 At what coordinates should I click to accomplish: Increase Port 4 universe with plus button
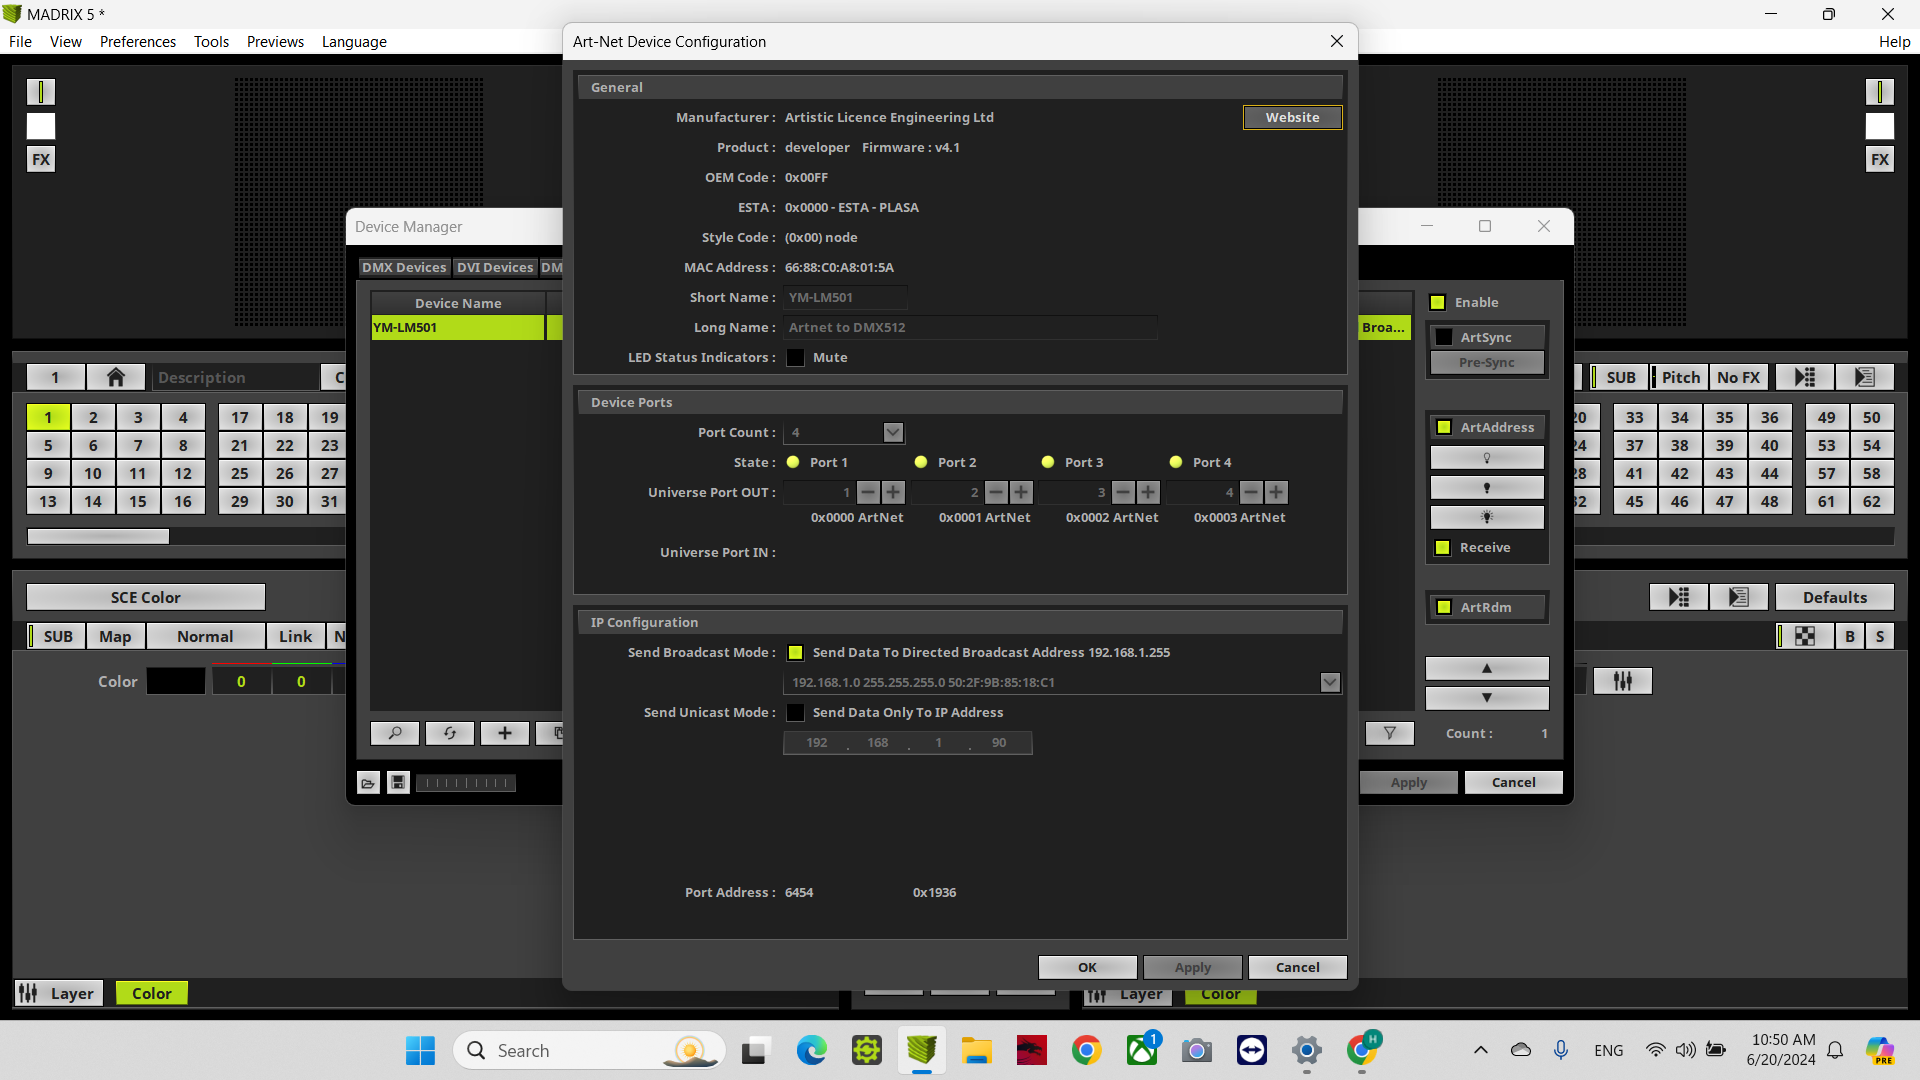point(1276,492)
